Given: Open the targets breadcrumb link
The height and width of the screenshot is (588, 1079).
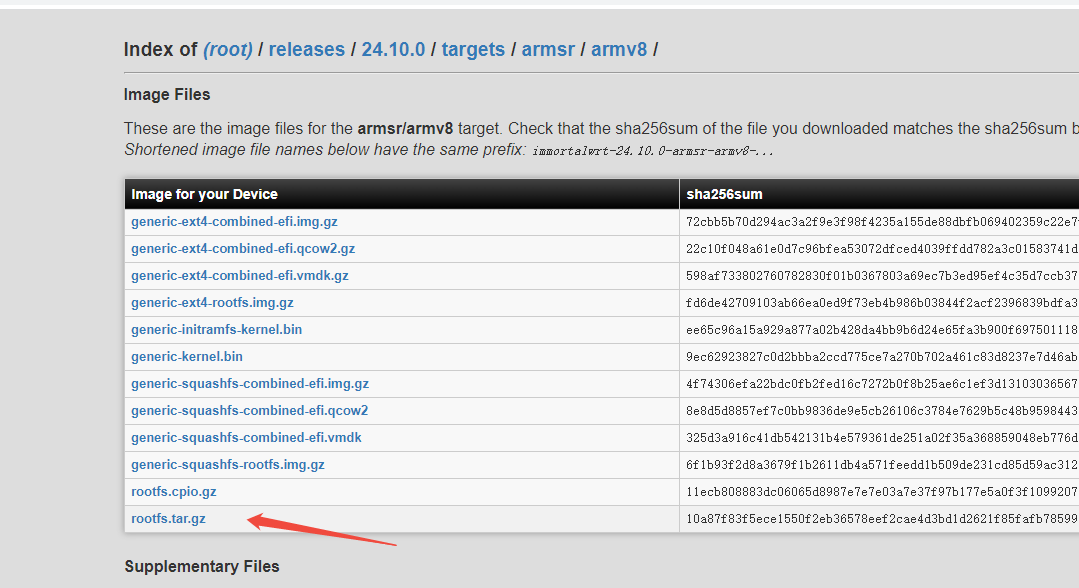Looking at the screenshot, I should [x=473, y=48].
